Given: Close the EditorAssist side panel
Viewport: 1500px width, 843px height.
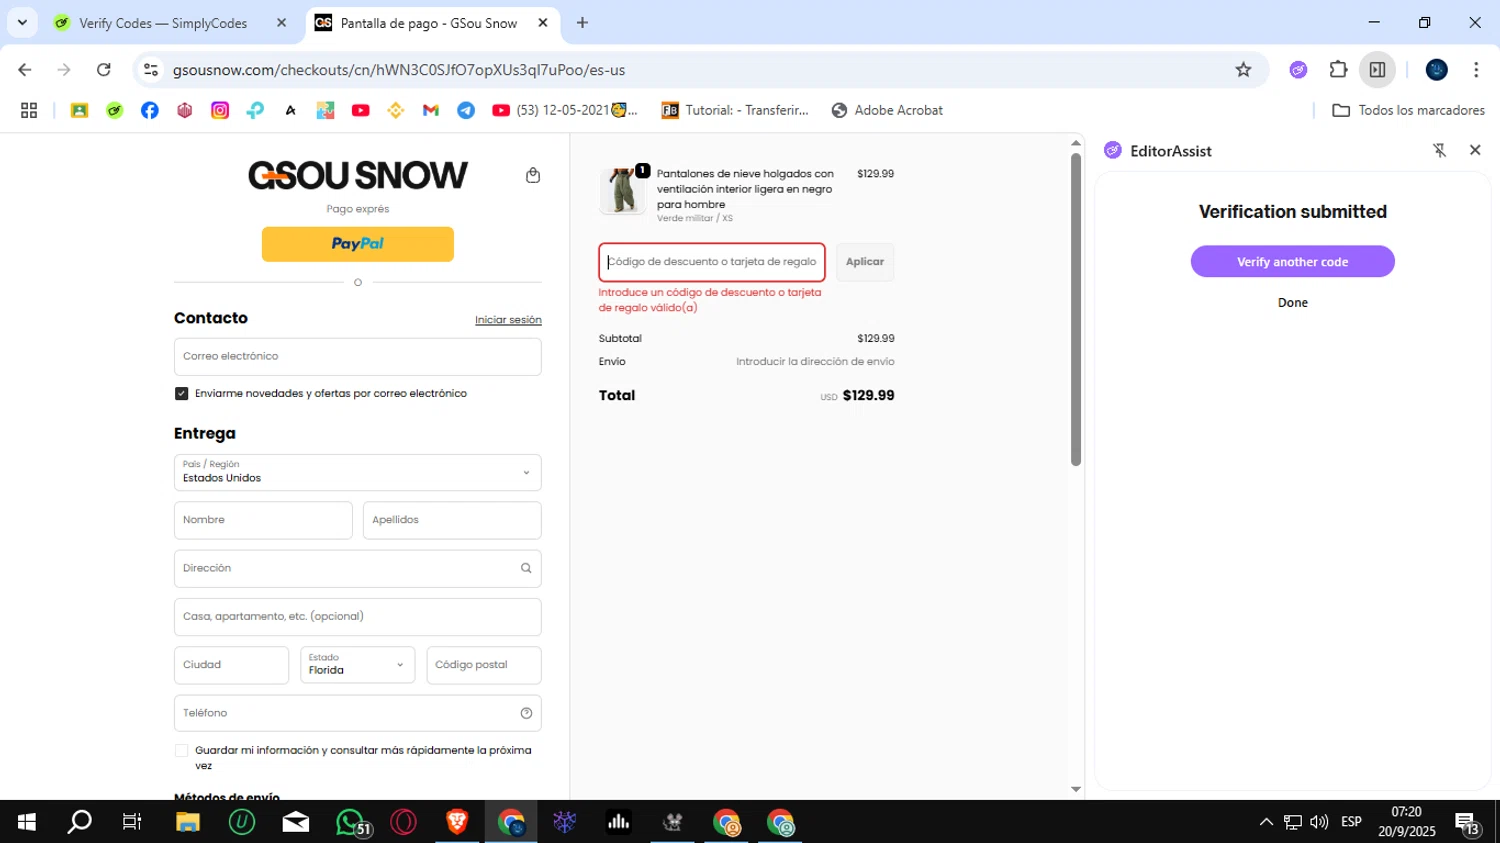Looking at the screenshot, I should point(1475,150).
